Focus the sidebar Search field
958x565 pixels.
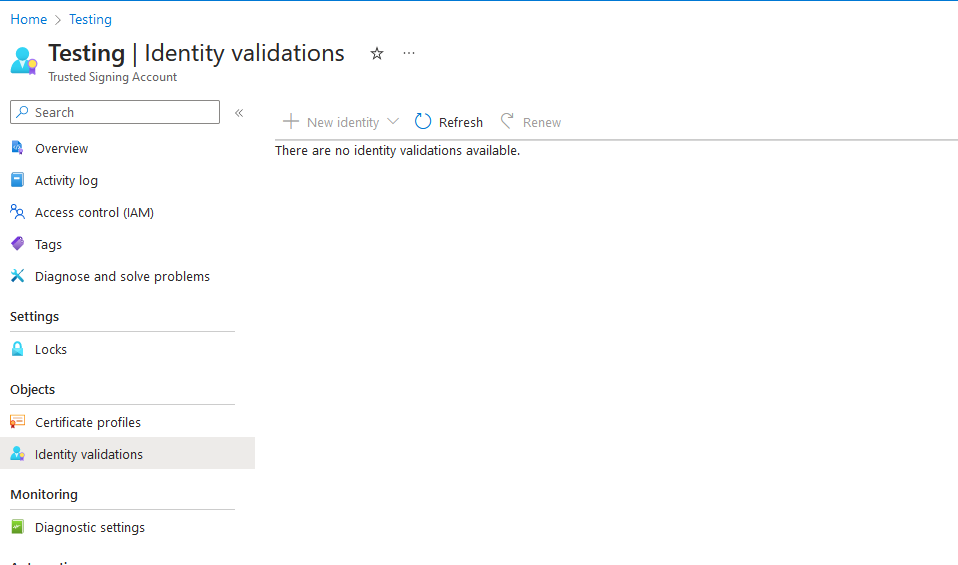click(x=115, y=112)
